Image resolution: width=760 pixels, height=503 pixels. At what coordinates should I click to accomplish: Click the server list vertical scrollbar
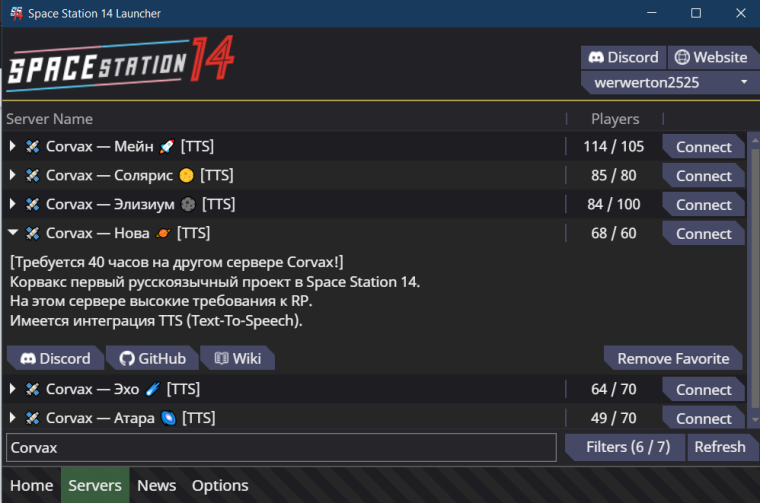(x=755, y=279)
